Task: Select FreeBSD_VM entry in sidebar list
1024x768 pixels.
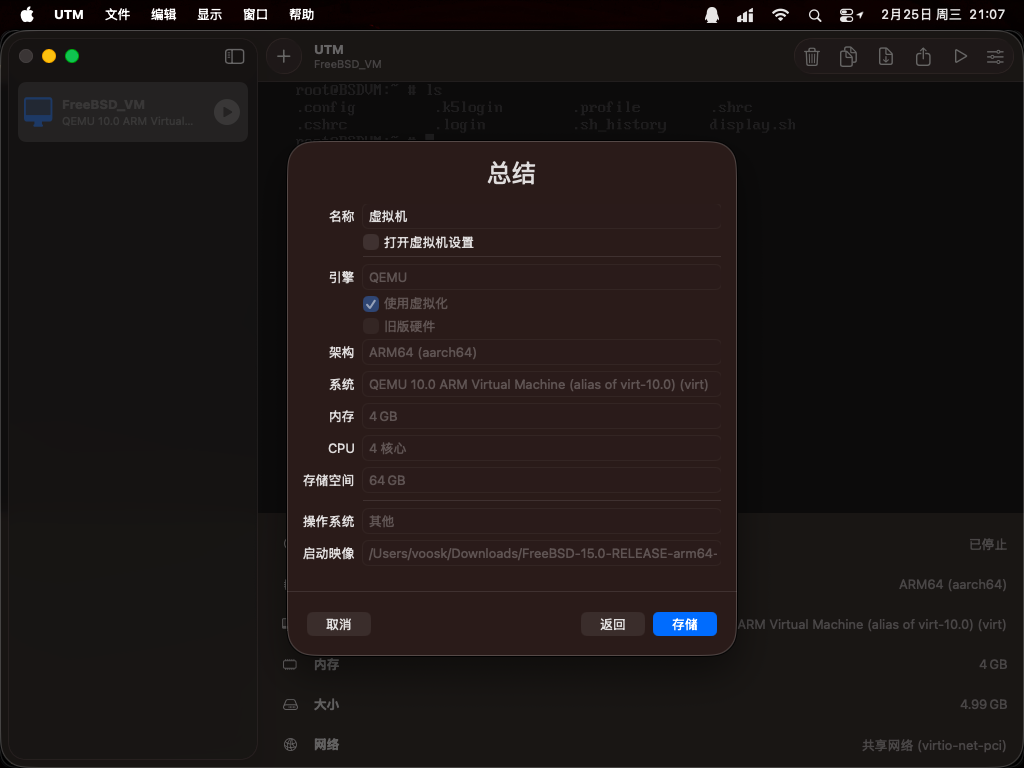Action: [x=133, y=112]
